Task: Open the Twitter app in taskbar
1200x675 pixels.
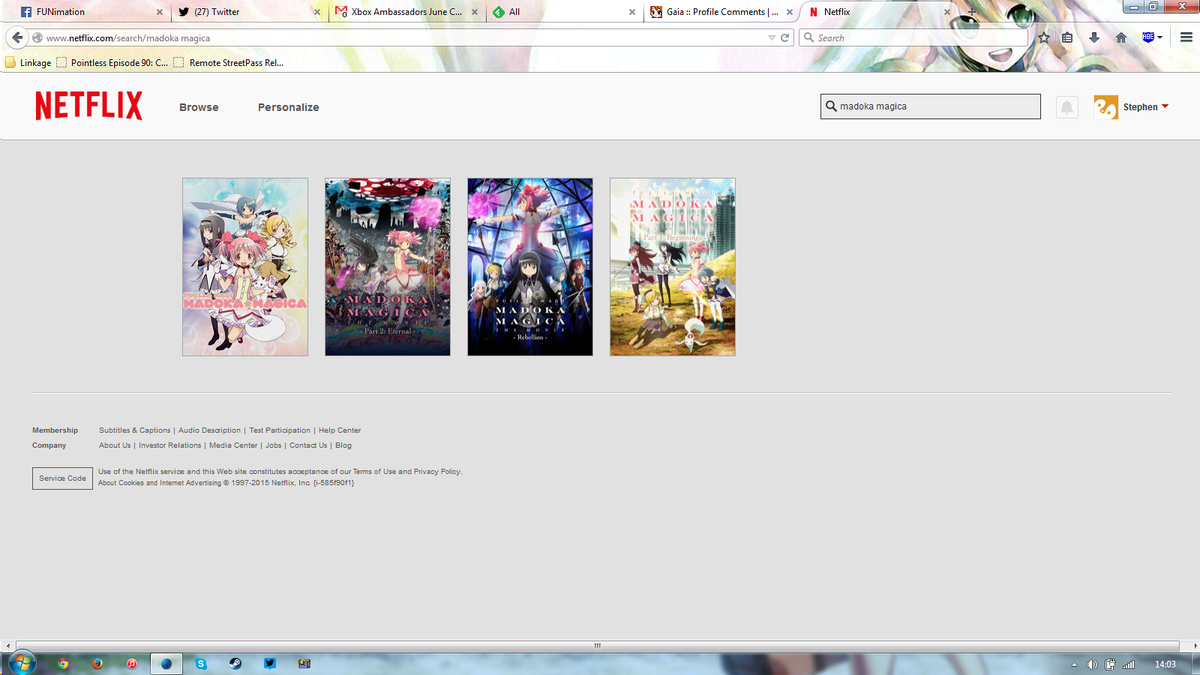Action: point(270,663)
